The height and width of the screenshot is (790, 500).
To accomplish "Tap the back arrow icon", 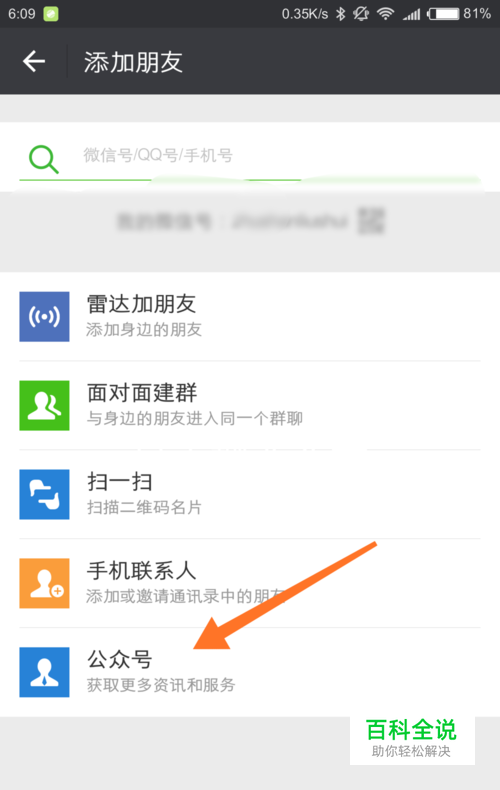I will point(34,61).
